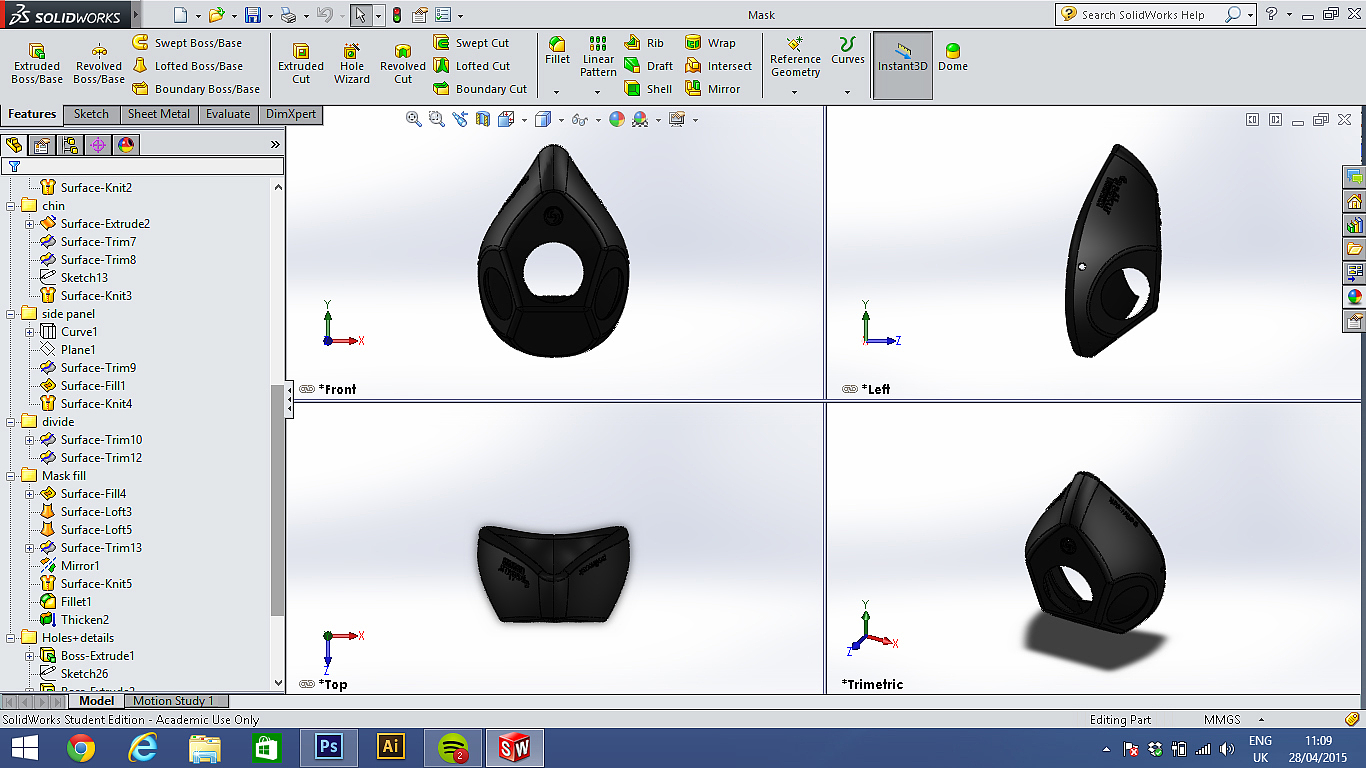Screen dimensions: 1366x768
Task: Switch to the Sketch tab
Action: [91, 114]
